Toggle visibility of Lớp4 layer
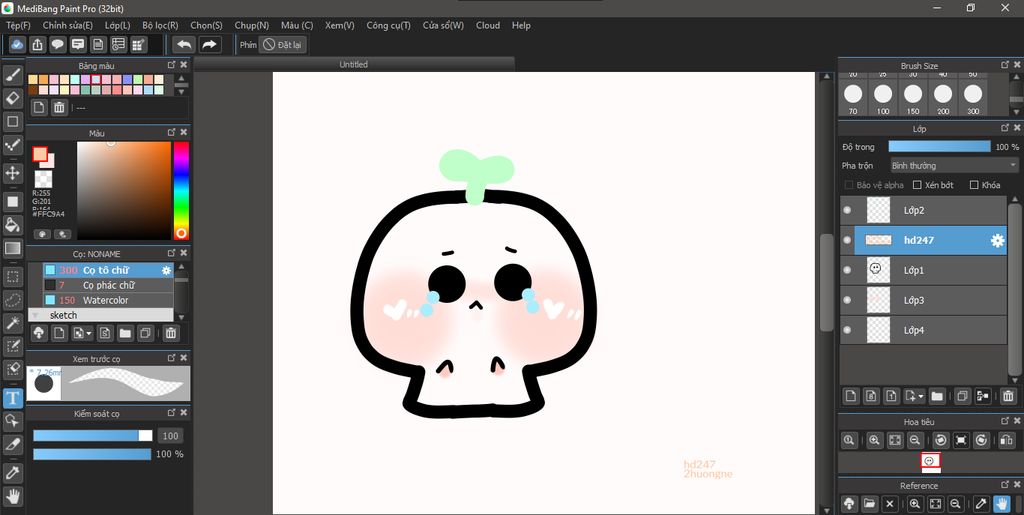Viewport: 1024px width, 515px height. click(848, 330)
